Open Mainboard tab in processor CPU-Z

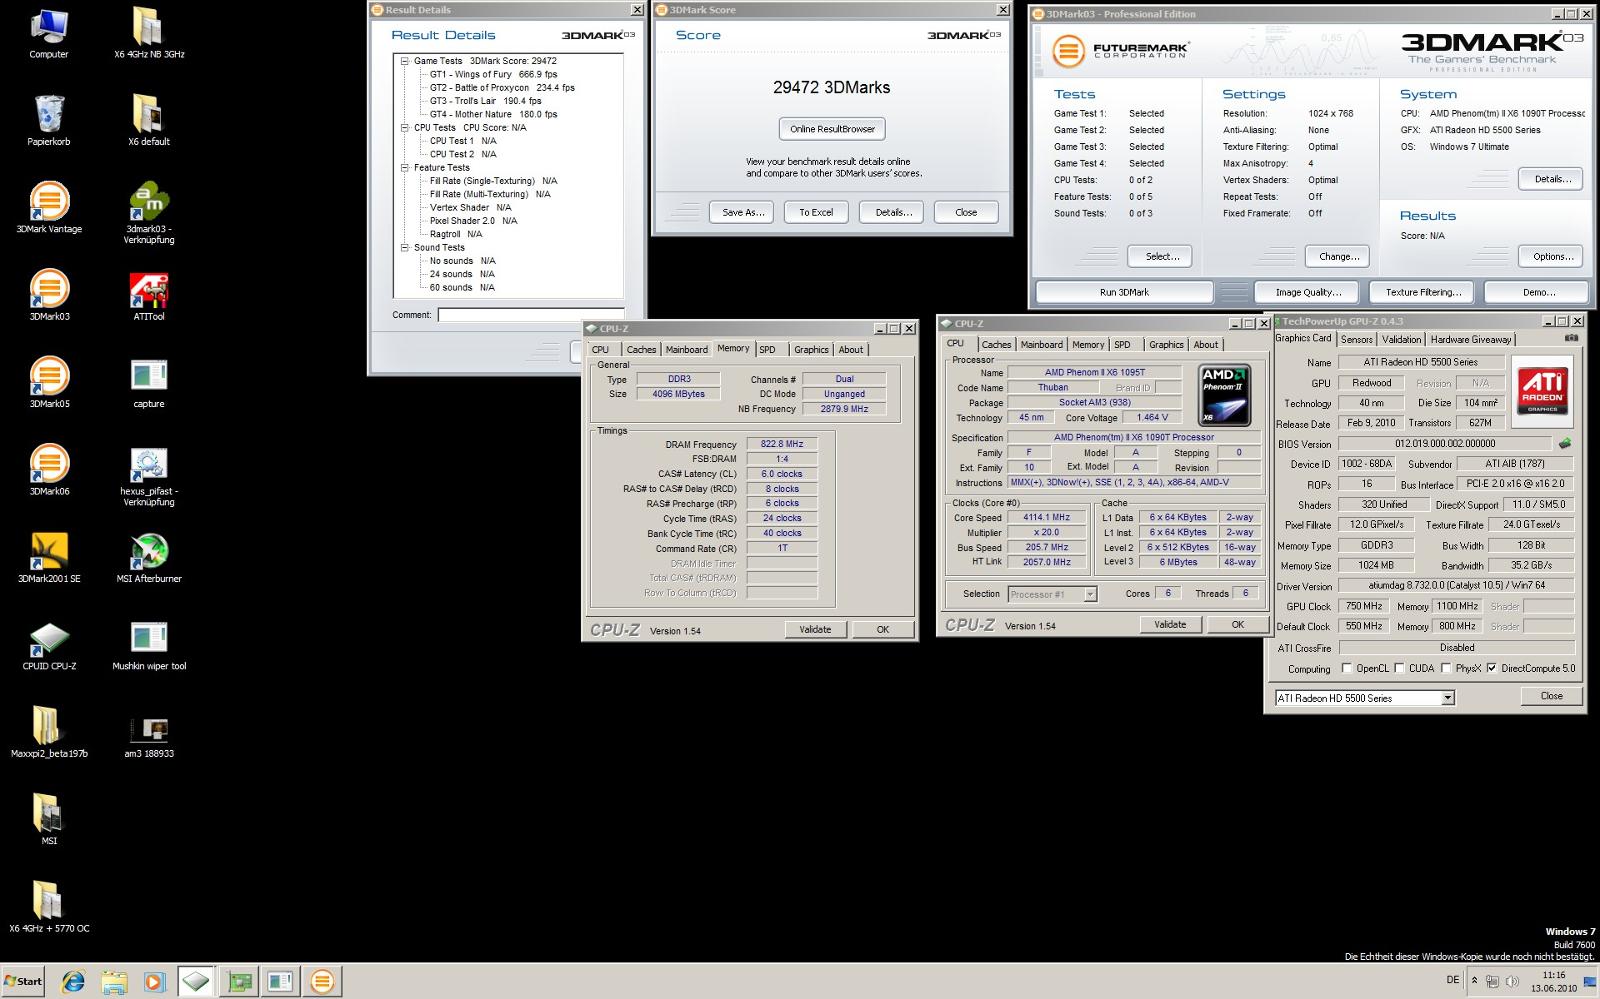[1041, 345]
